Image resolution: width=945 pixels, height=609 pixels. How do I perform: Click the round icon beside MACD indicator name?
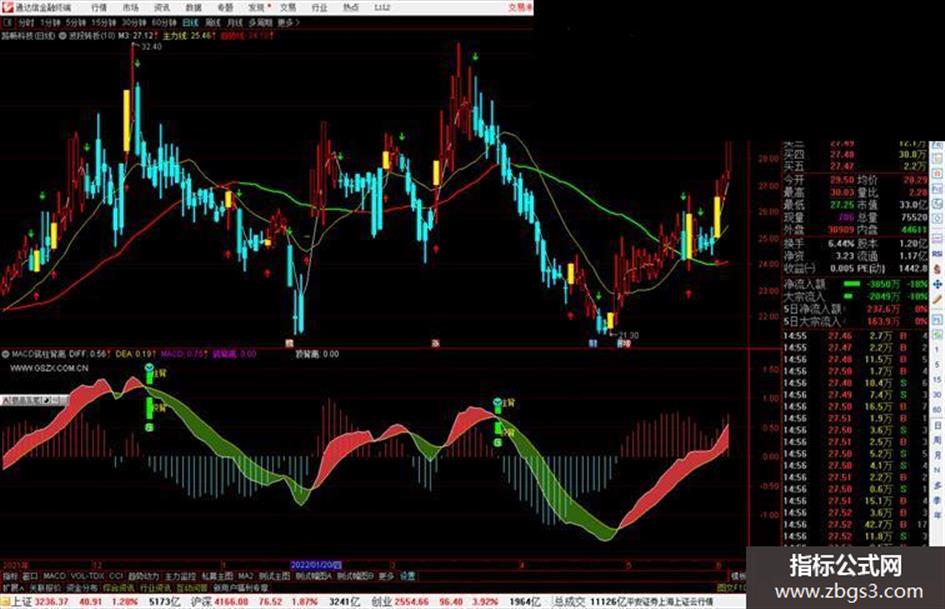click(x=5, y=354)
